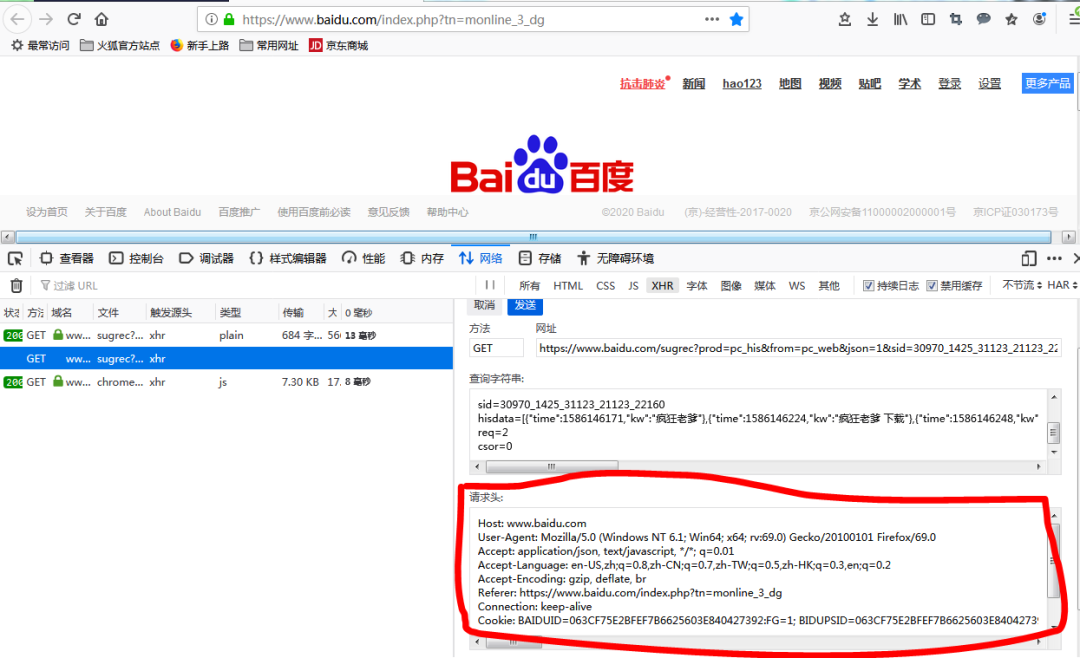Filter network requests by JS
This screenshot has width=1080, height=658.
pyautogui.click(x=633, y=286)
